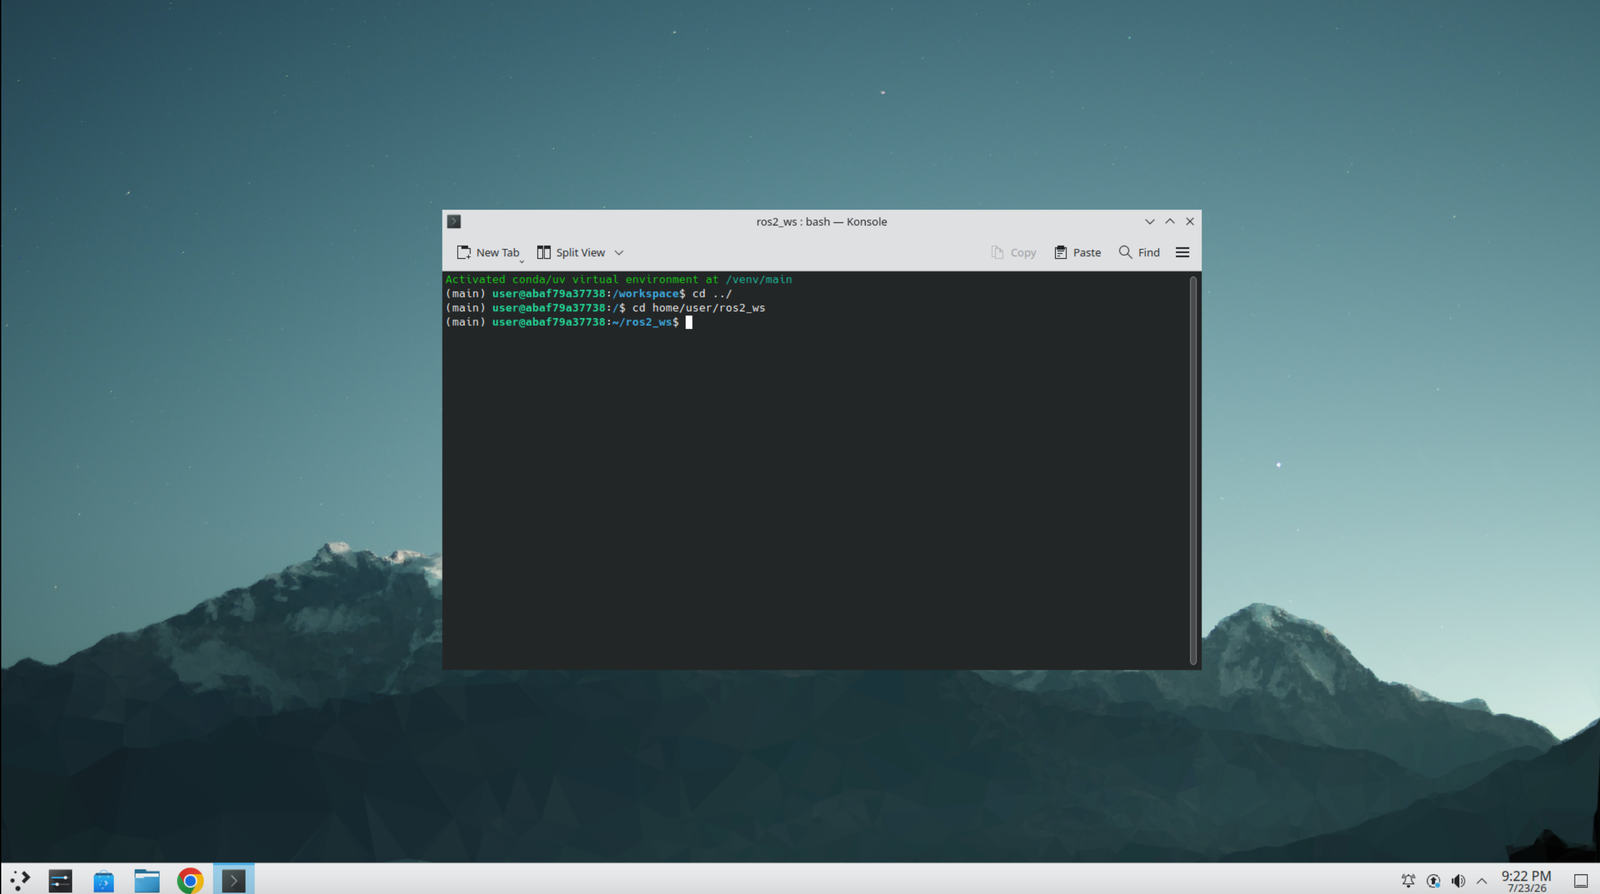Maximize the Konsole window
Image resolution: width=1600 pixels, height=894 pixels.
click(1170, 222)
